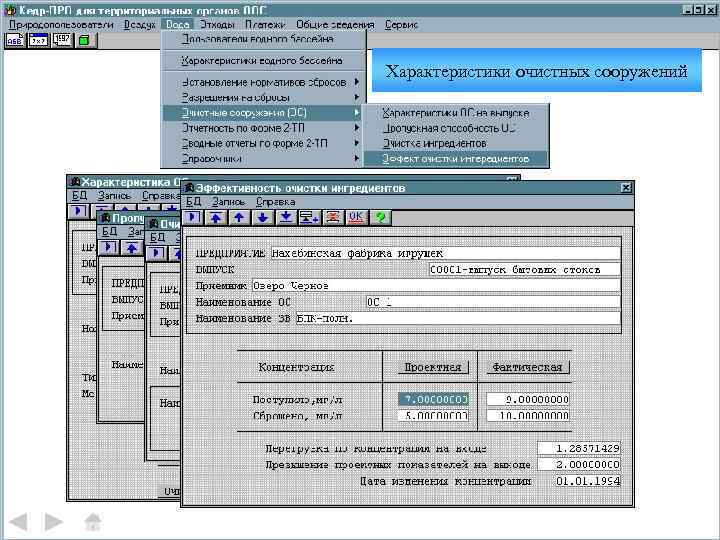This screenshot has height=540, width=720.
Task: Expand Отчетность по форме 2-ТП submenu
Action: click(x=264, y=128)
